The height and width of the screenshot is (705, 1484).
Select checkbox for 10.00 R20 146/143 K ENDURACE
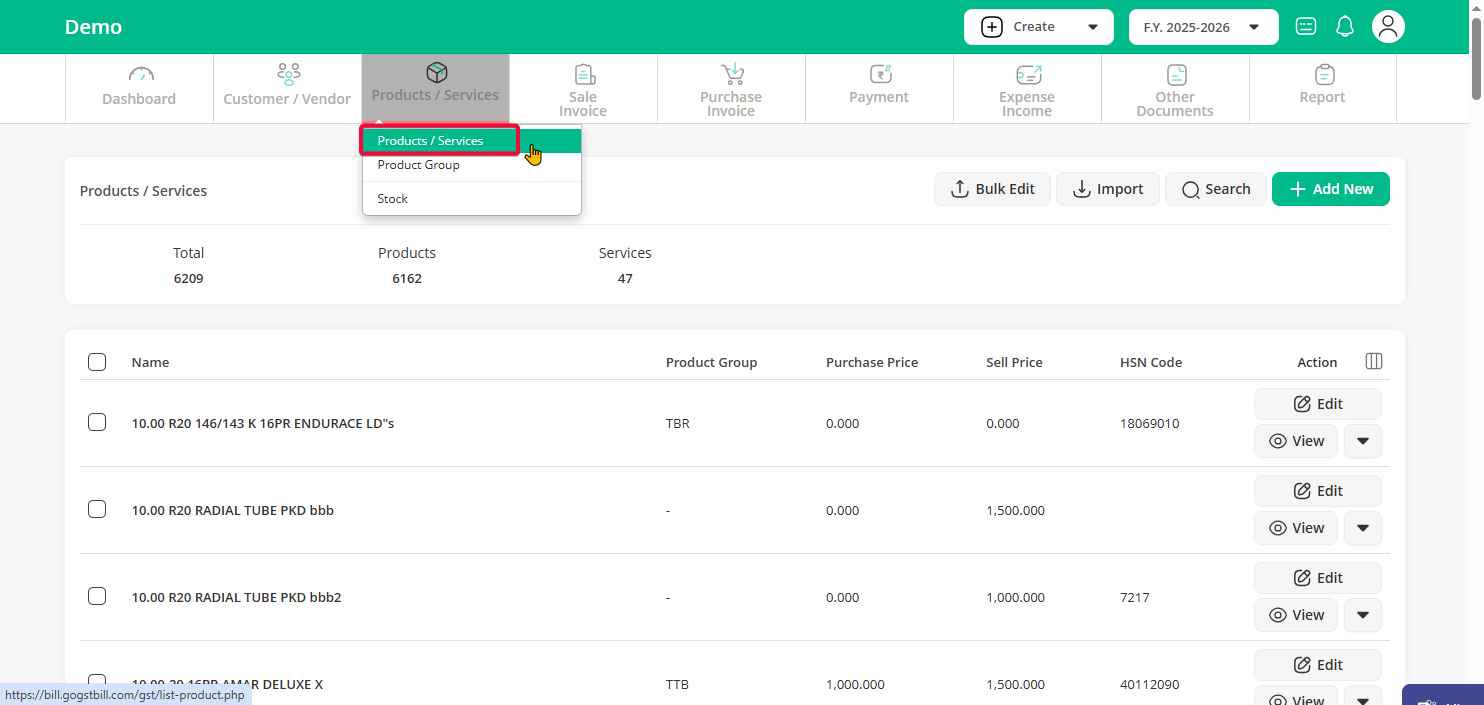(x=97, y=422)
